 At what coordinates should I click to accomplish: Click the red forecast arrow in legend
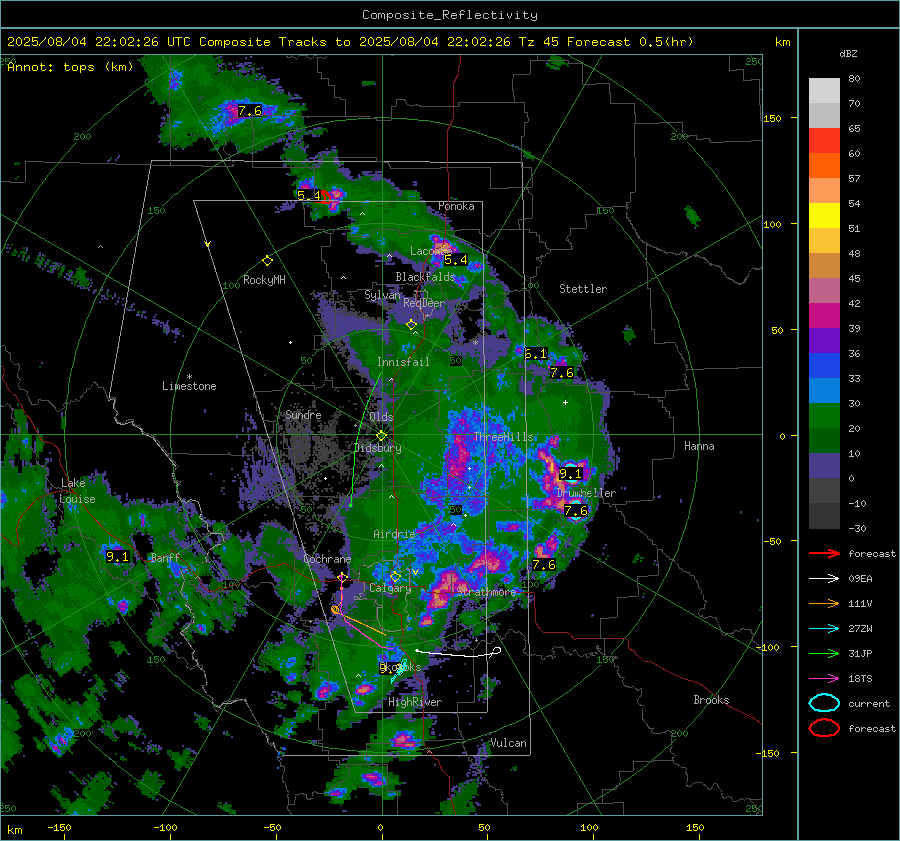[824, 553]
